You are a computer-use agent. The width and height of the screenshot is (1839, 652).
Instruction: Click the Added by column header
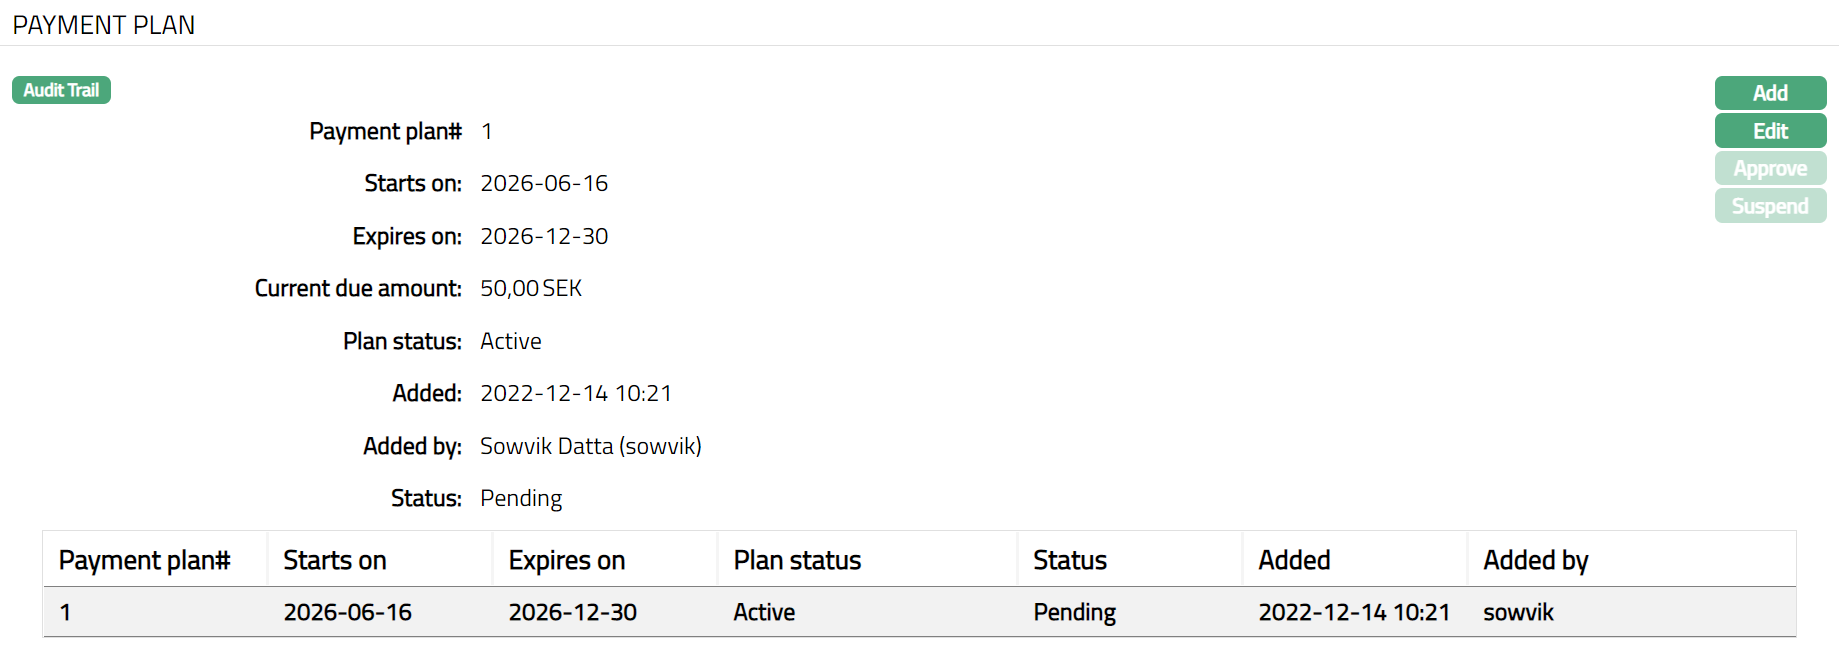tap(1535, 560)
